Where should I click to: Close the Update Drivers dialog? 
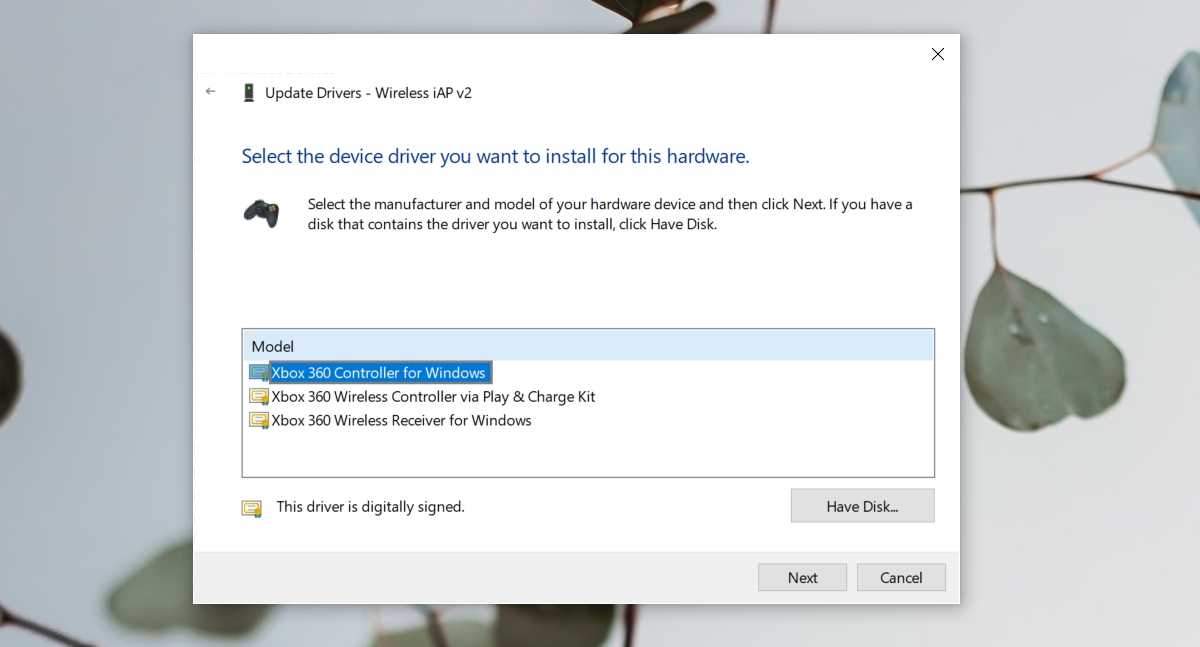(x=937, y=55)
